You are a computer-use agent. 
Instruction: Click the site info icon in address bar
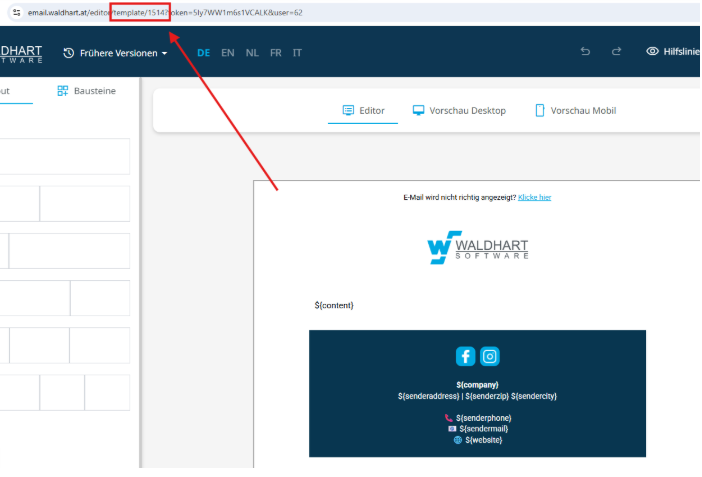click(15, 12)
